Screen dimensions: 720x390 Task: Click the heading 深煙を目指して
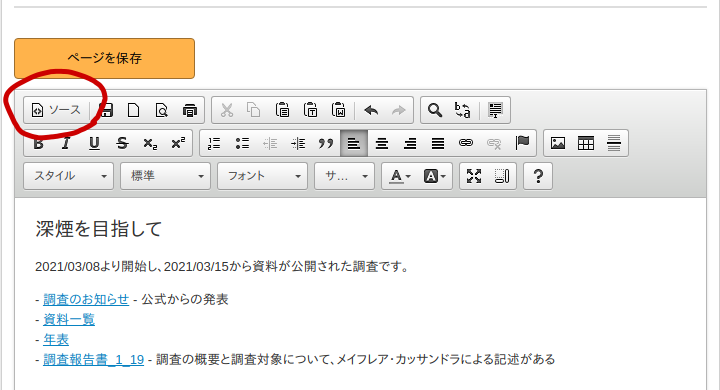99,229
